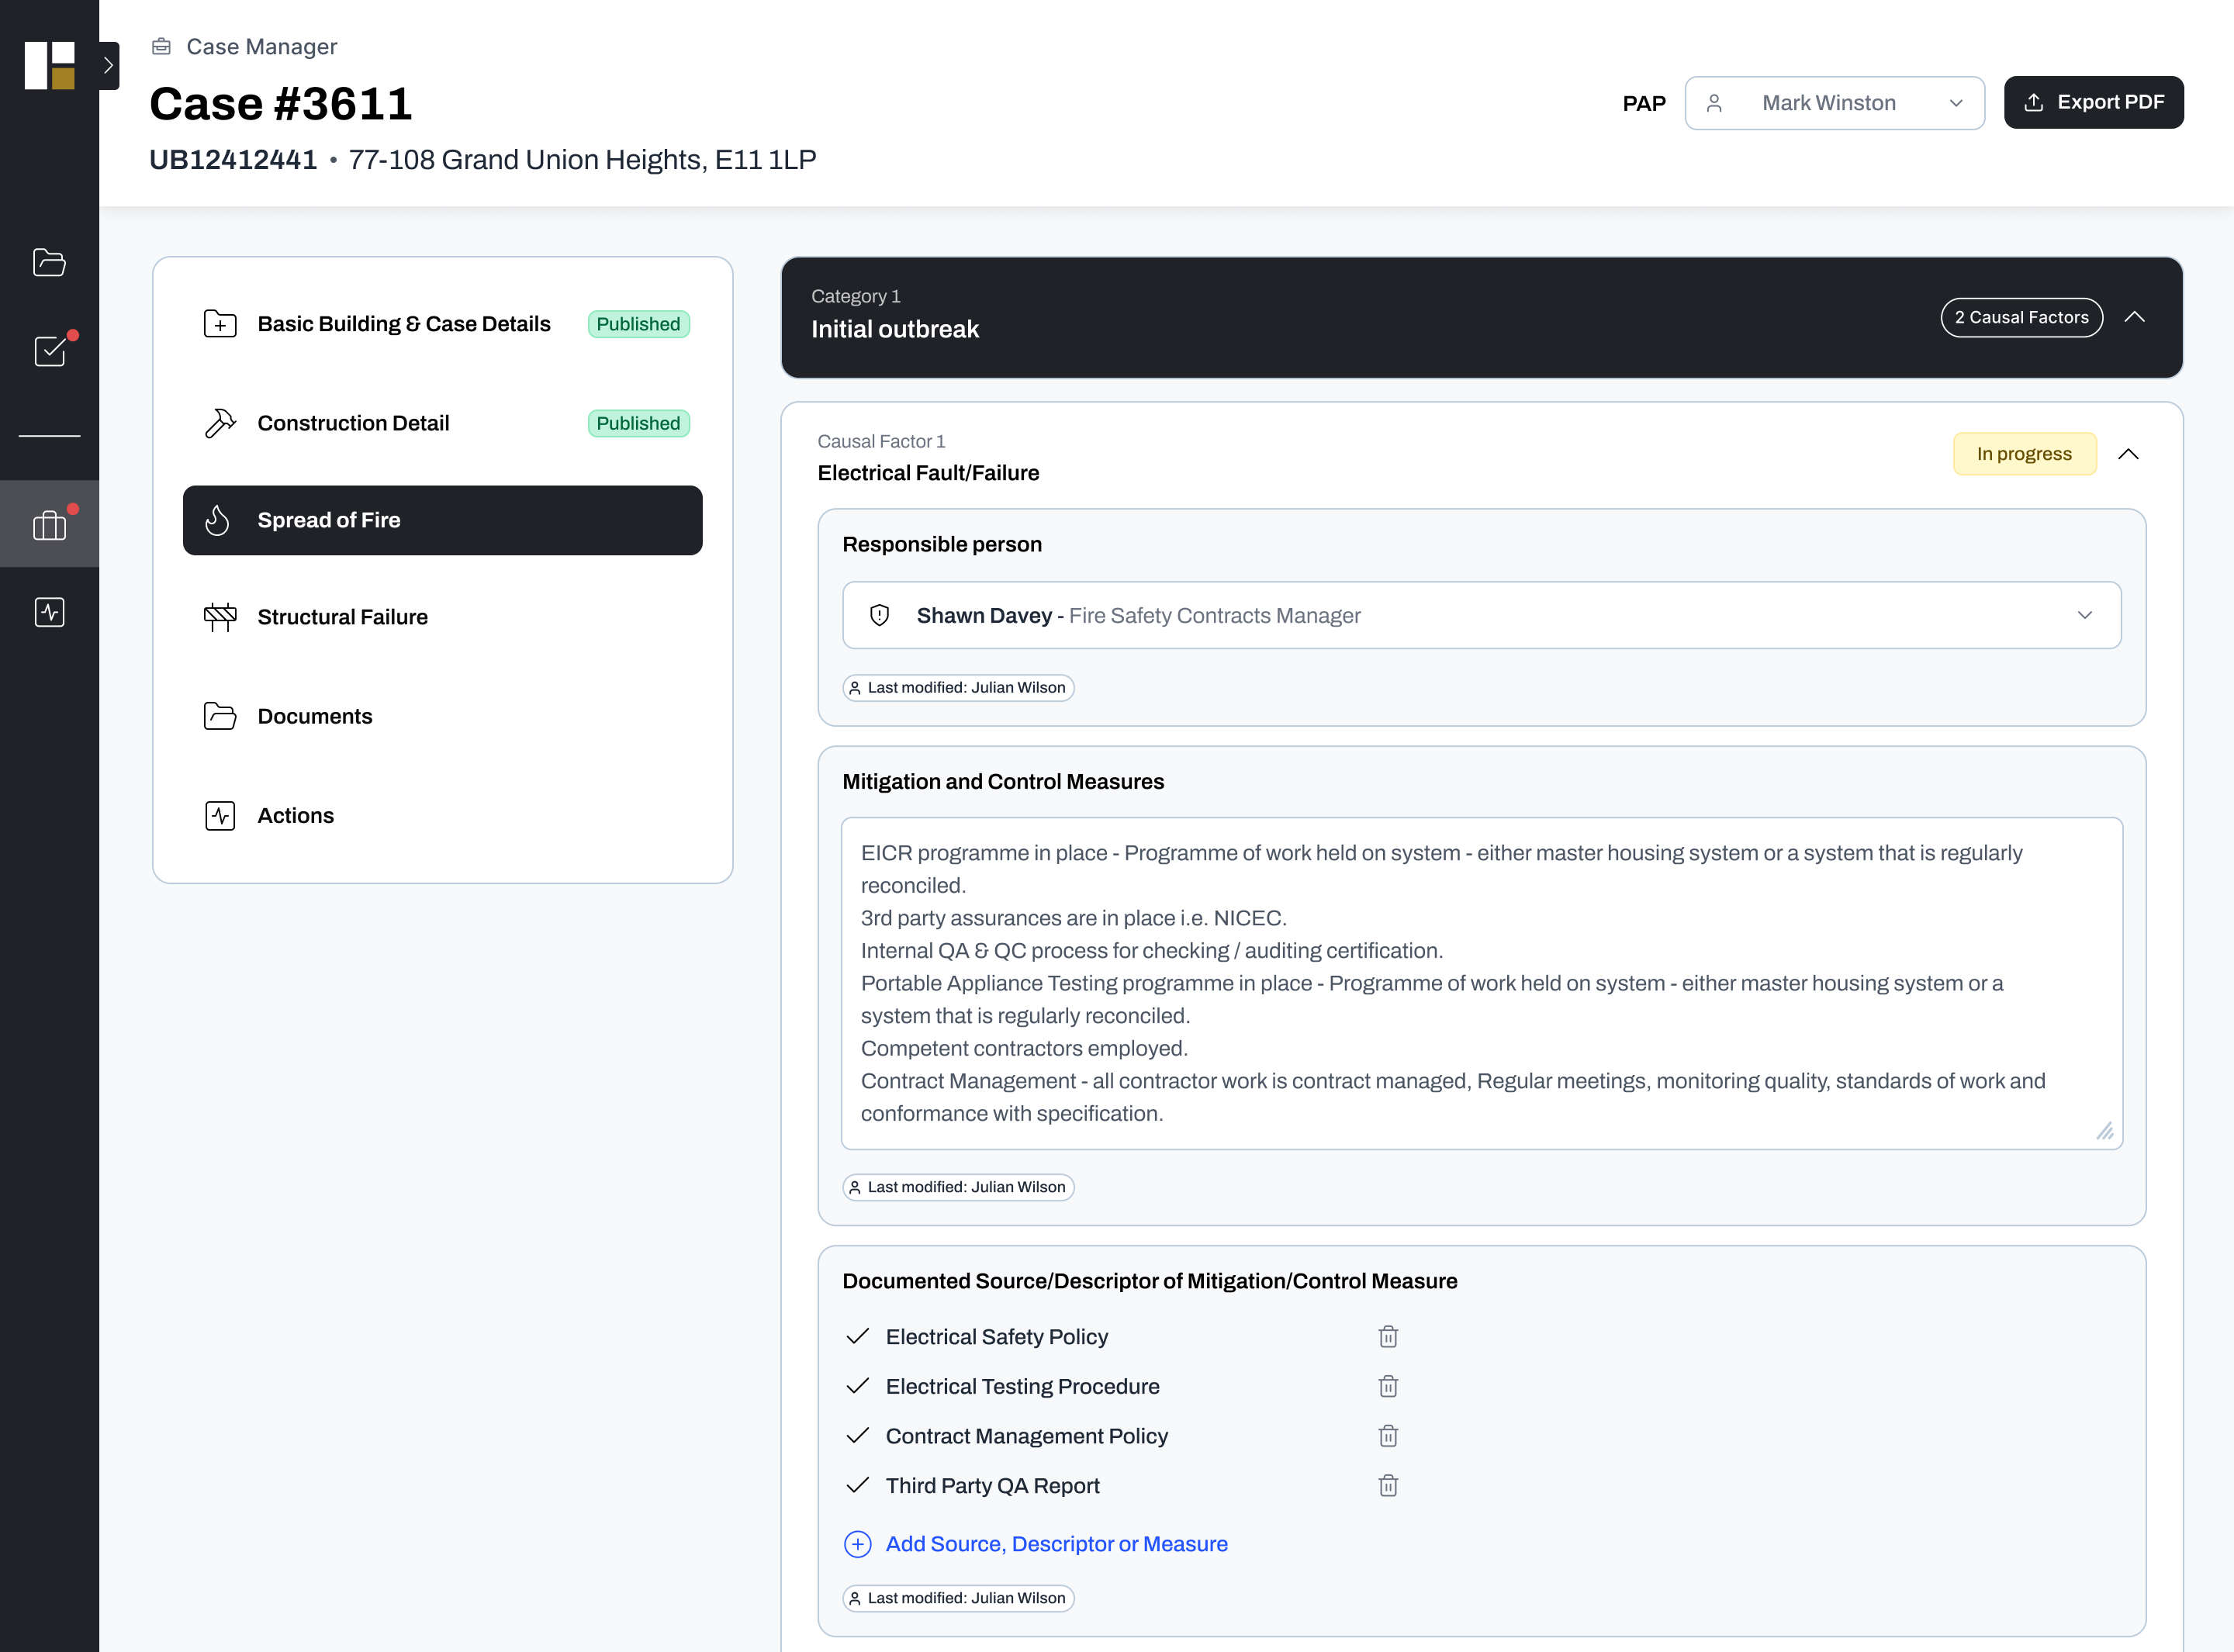Click the plus circle icon beside Add Source
The width and height of the screenshot is (2234, 1652).
click(x=857, y=1544)
